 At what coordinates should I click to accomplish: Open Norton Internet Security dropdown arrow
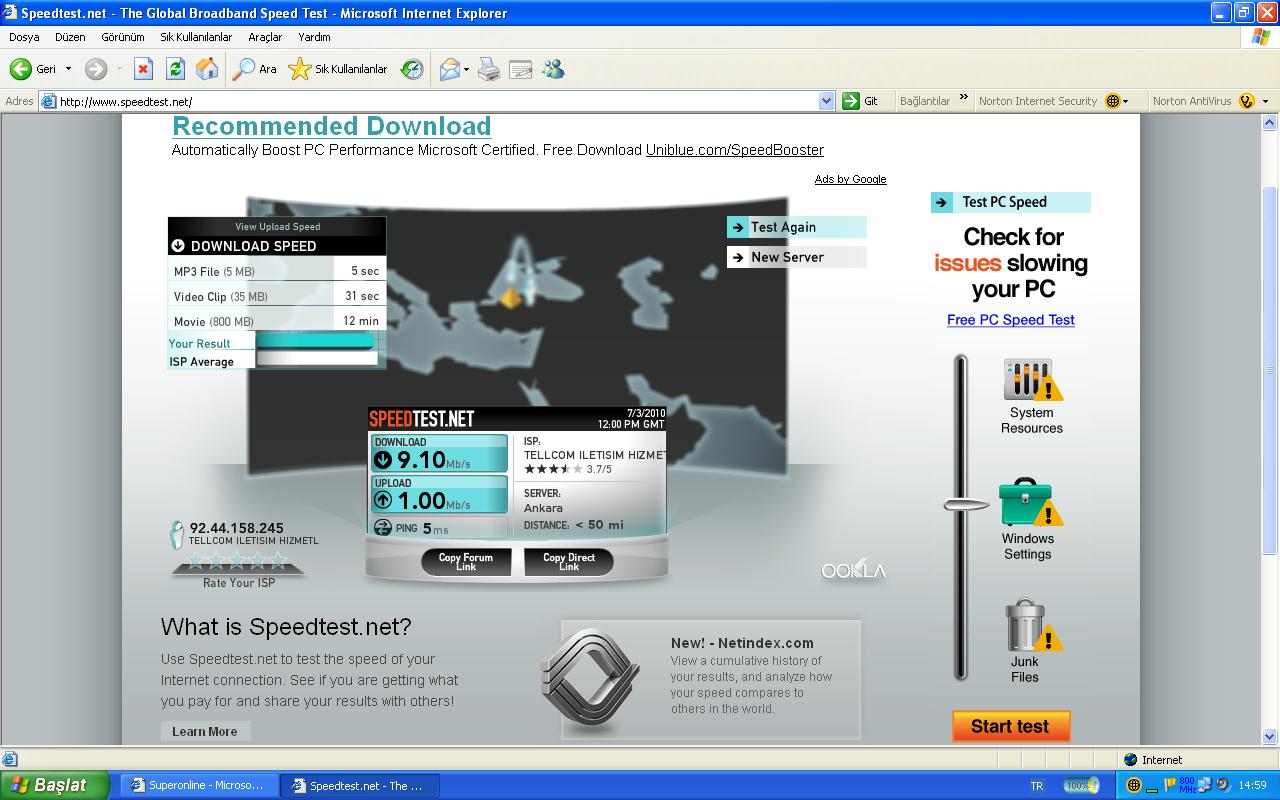click(1126, 101)
